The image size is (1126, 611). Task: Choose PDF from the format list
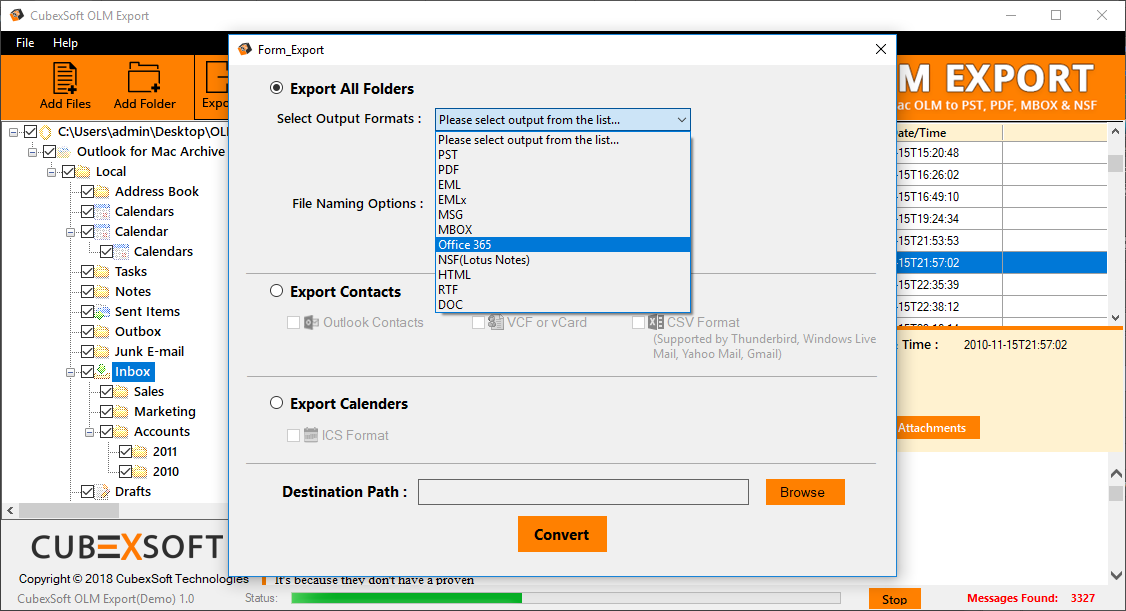point(563,170)
